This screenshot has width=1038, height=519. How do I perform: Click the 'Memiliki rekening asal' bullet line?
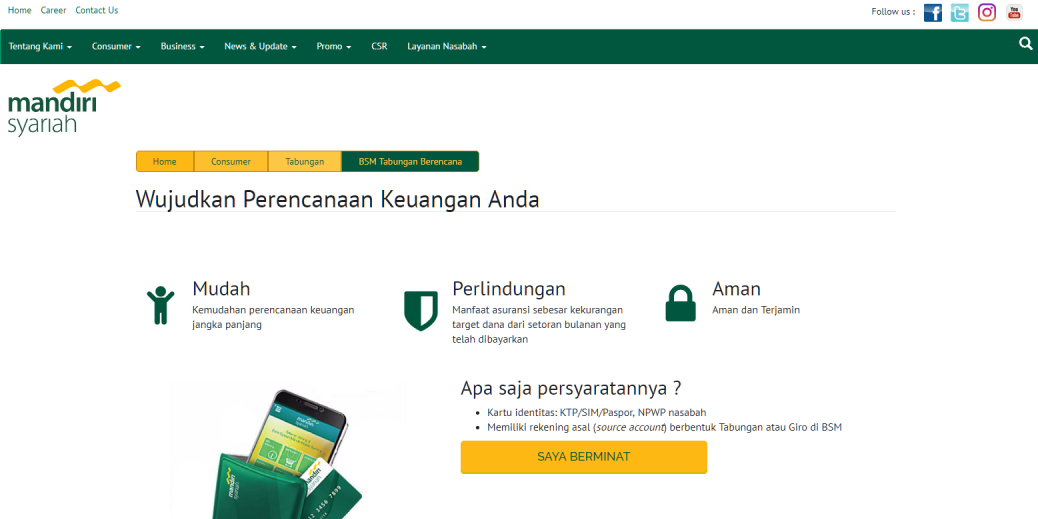(664, 428)
